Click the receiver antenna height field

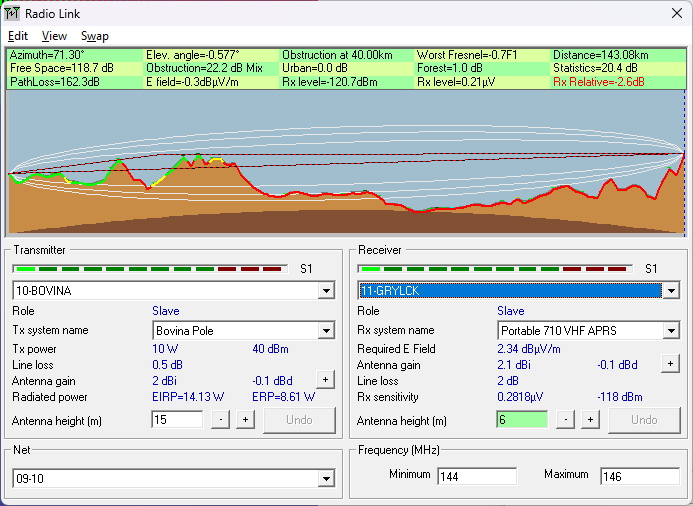(522, 419)
